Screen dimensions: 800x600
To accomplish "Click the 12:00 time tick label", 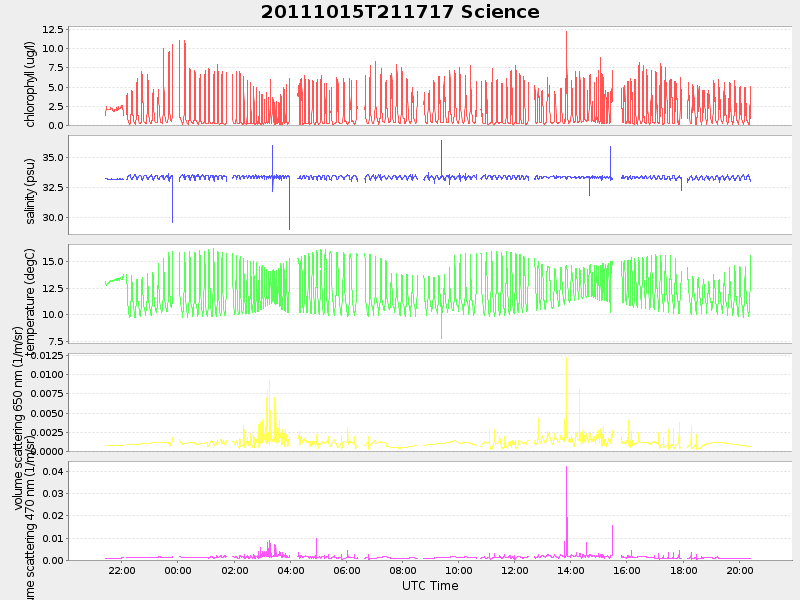I will point(515,570).
